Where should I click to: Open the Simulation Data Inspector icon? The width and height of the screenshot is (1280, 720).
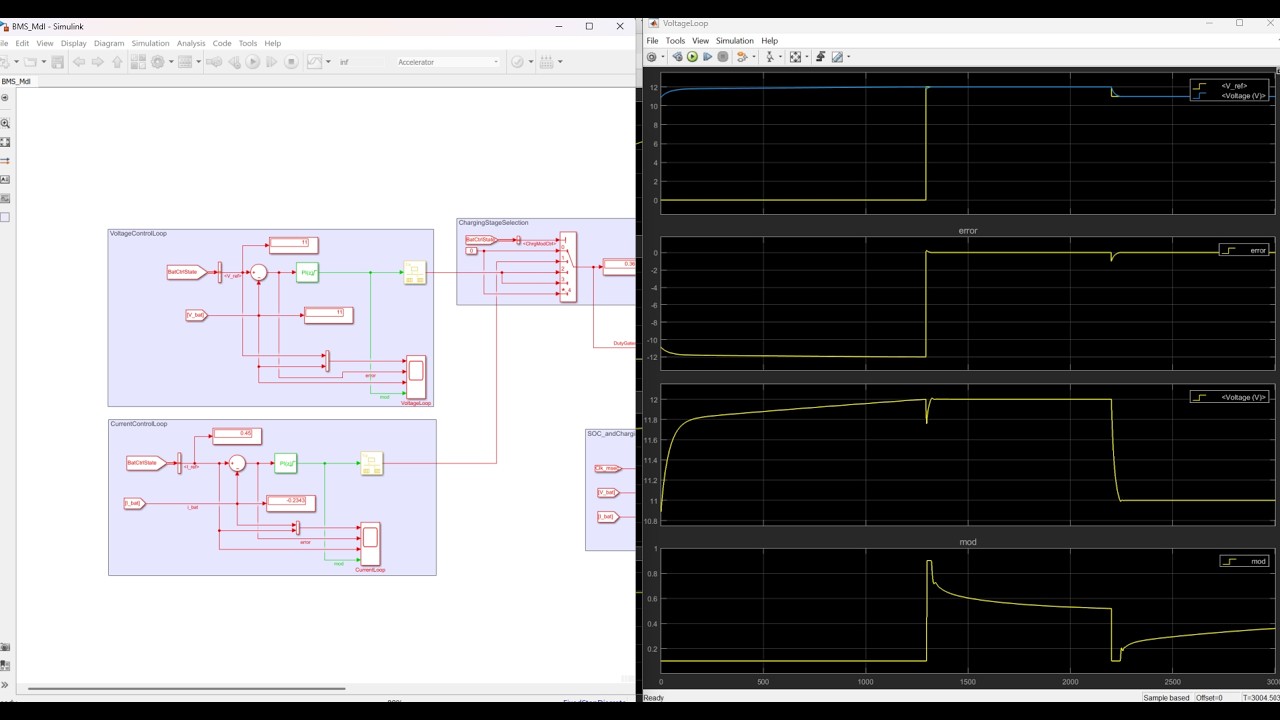click(314, 62)
